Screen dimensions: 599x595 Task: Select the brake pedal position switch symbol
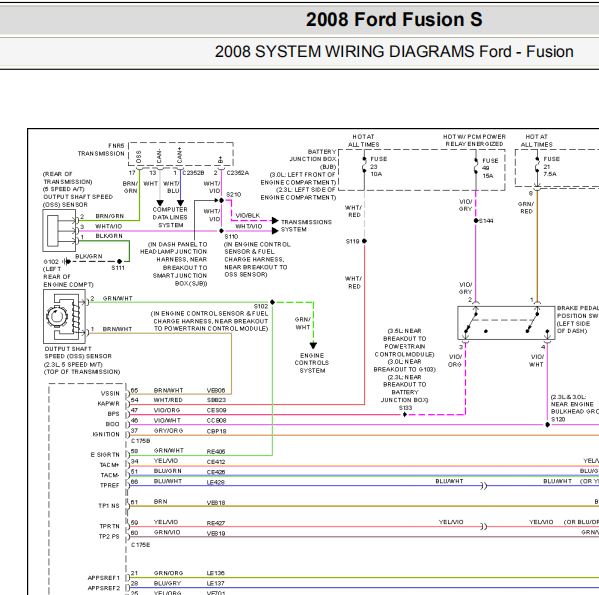[506, 323]
